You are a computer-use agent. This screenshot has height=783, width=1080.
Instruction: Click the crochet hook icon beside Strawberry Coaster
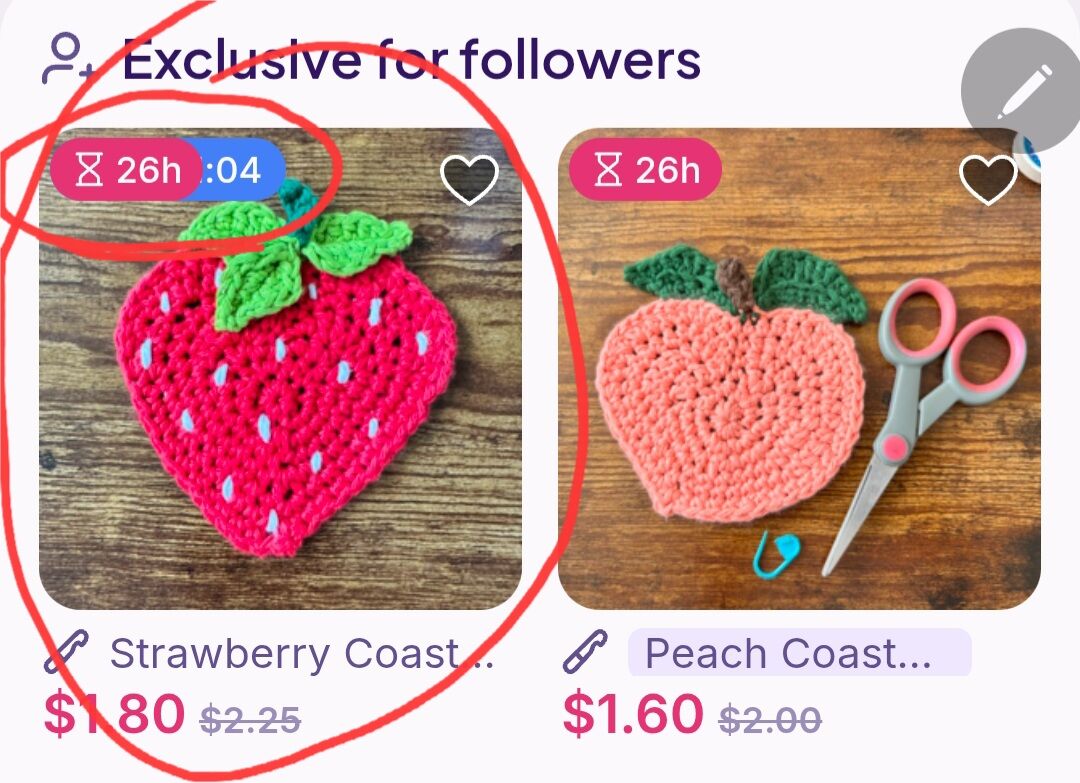click(67, 651)
